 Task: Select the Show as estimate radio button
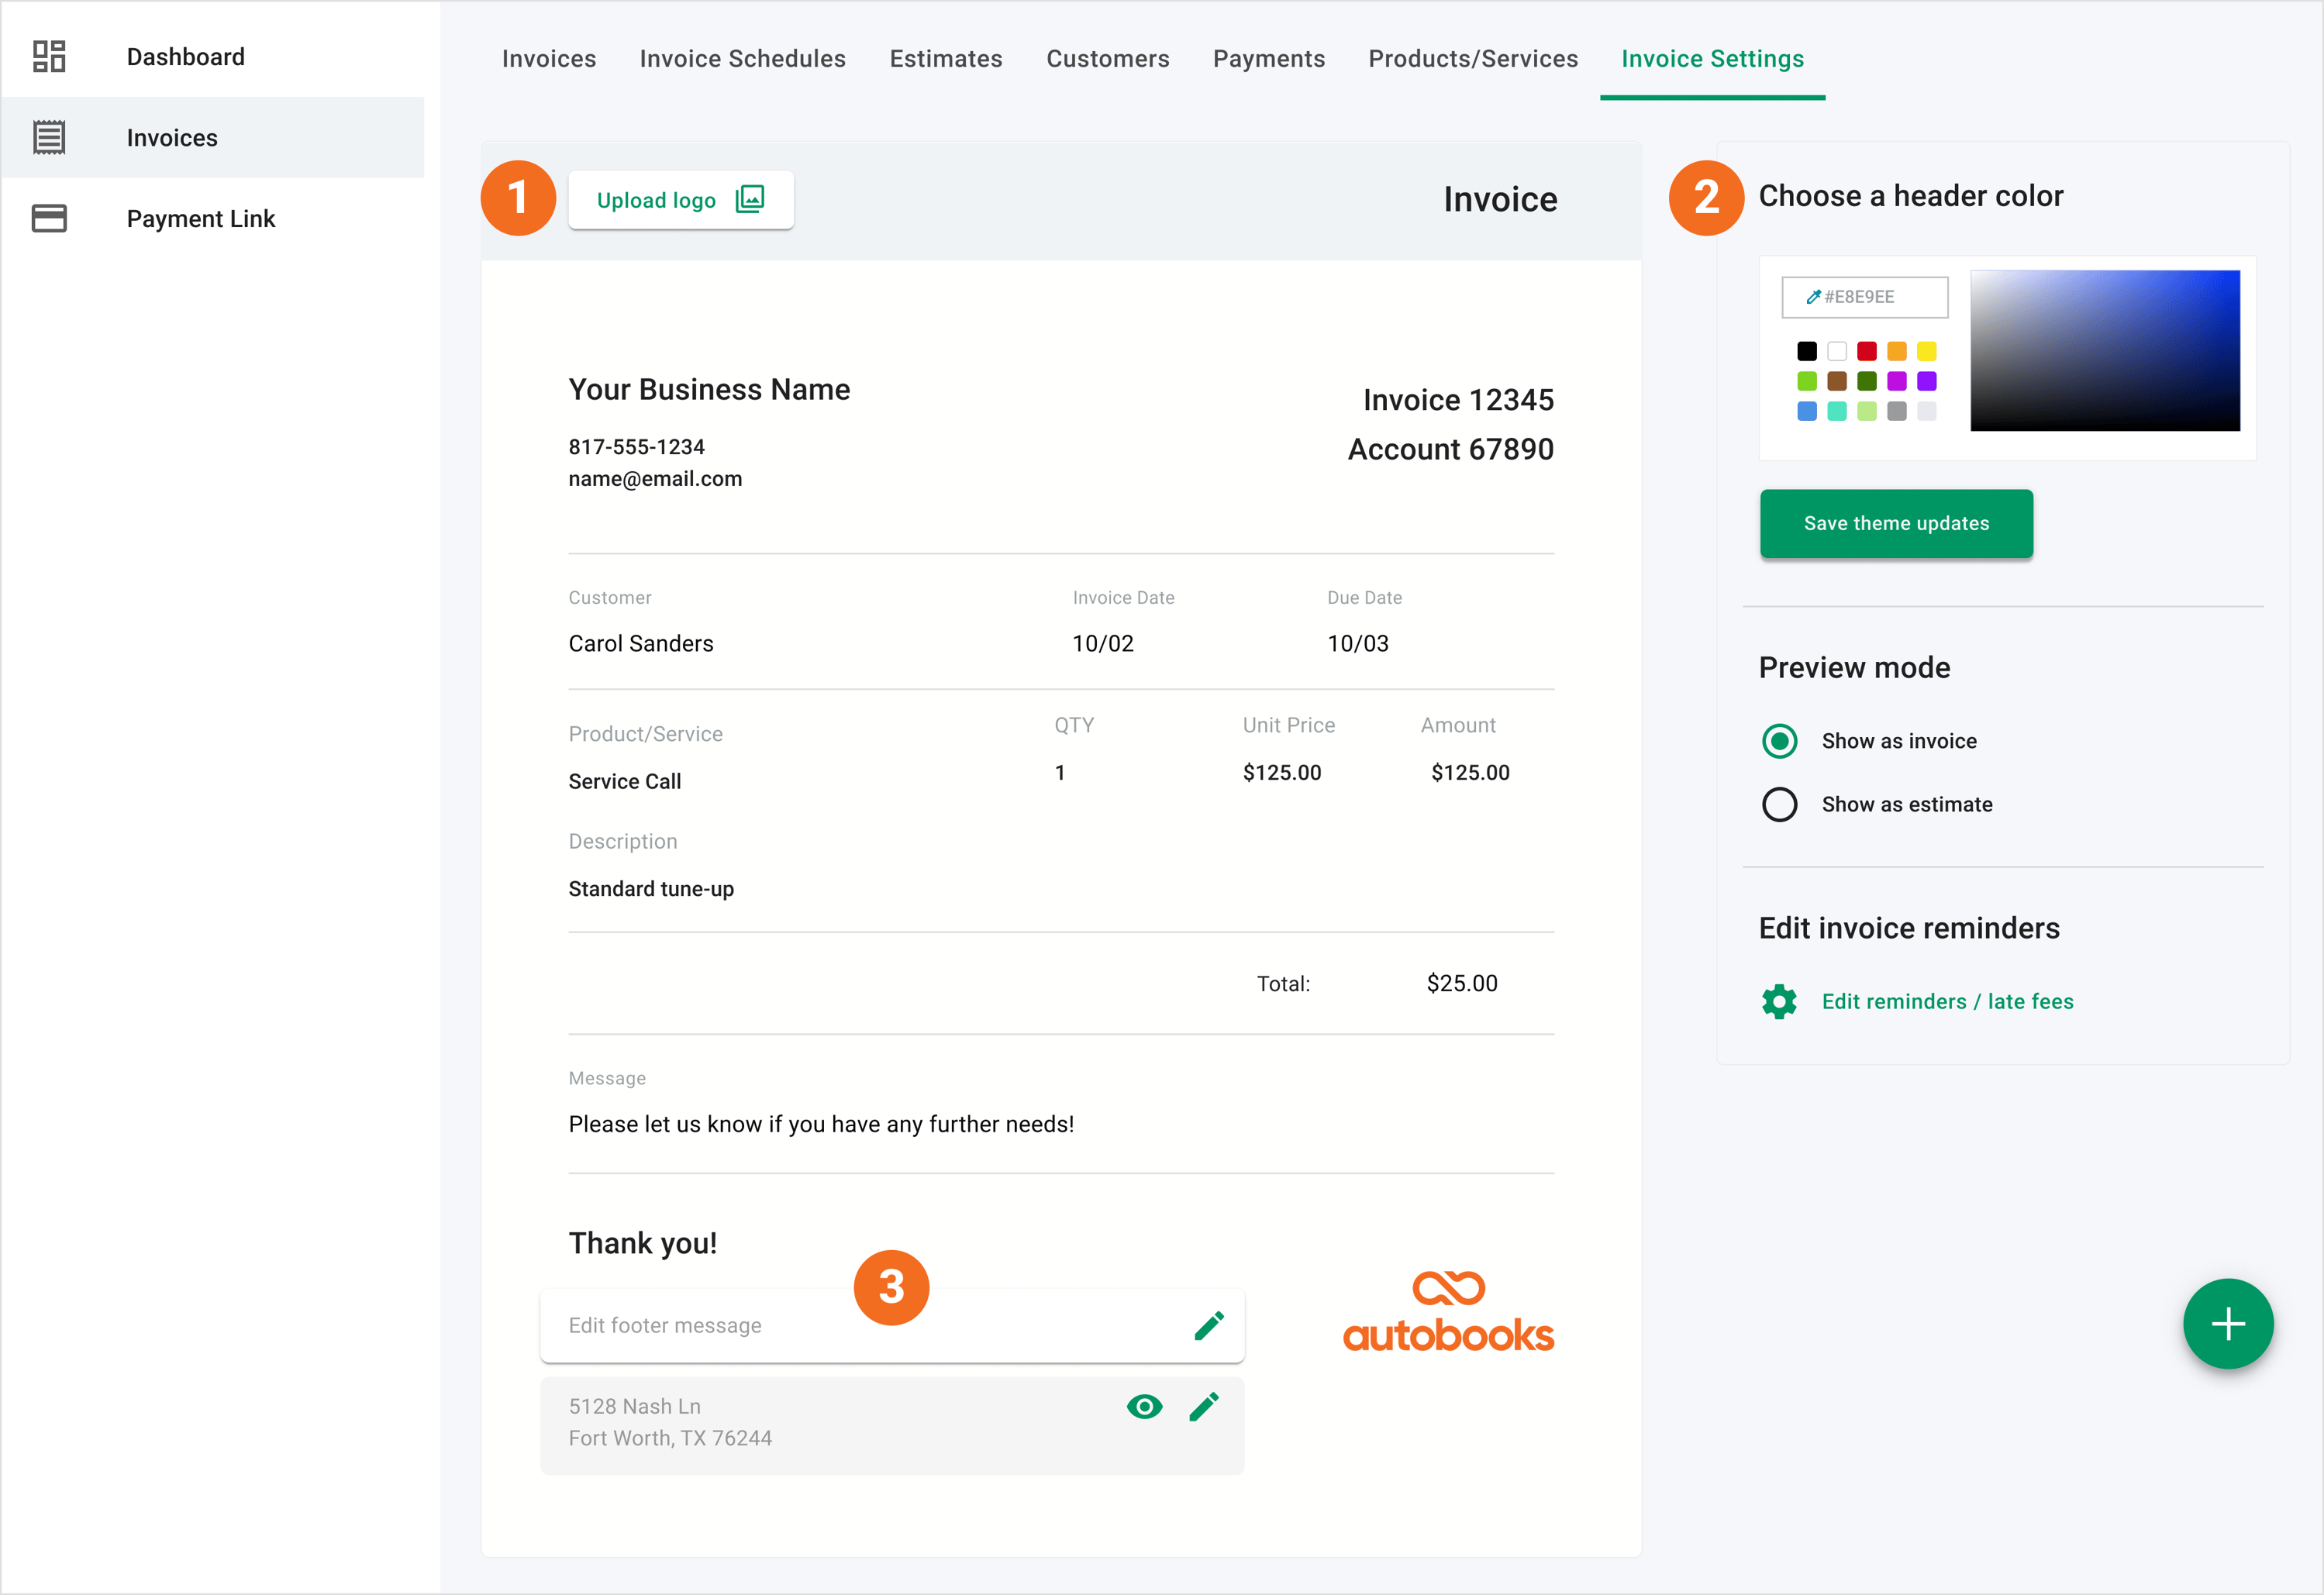click(x=1779, y=804)
